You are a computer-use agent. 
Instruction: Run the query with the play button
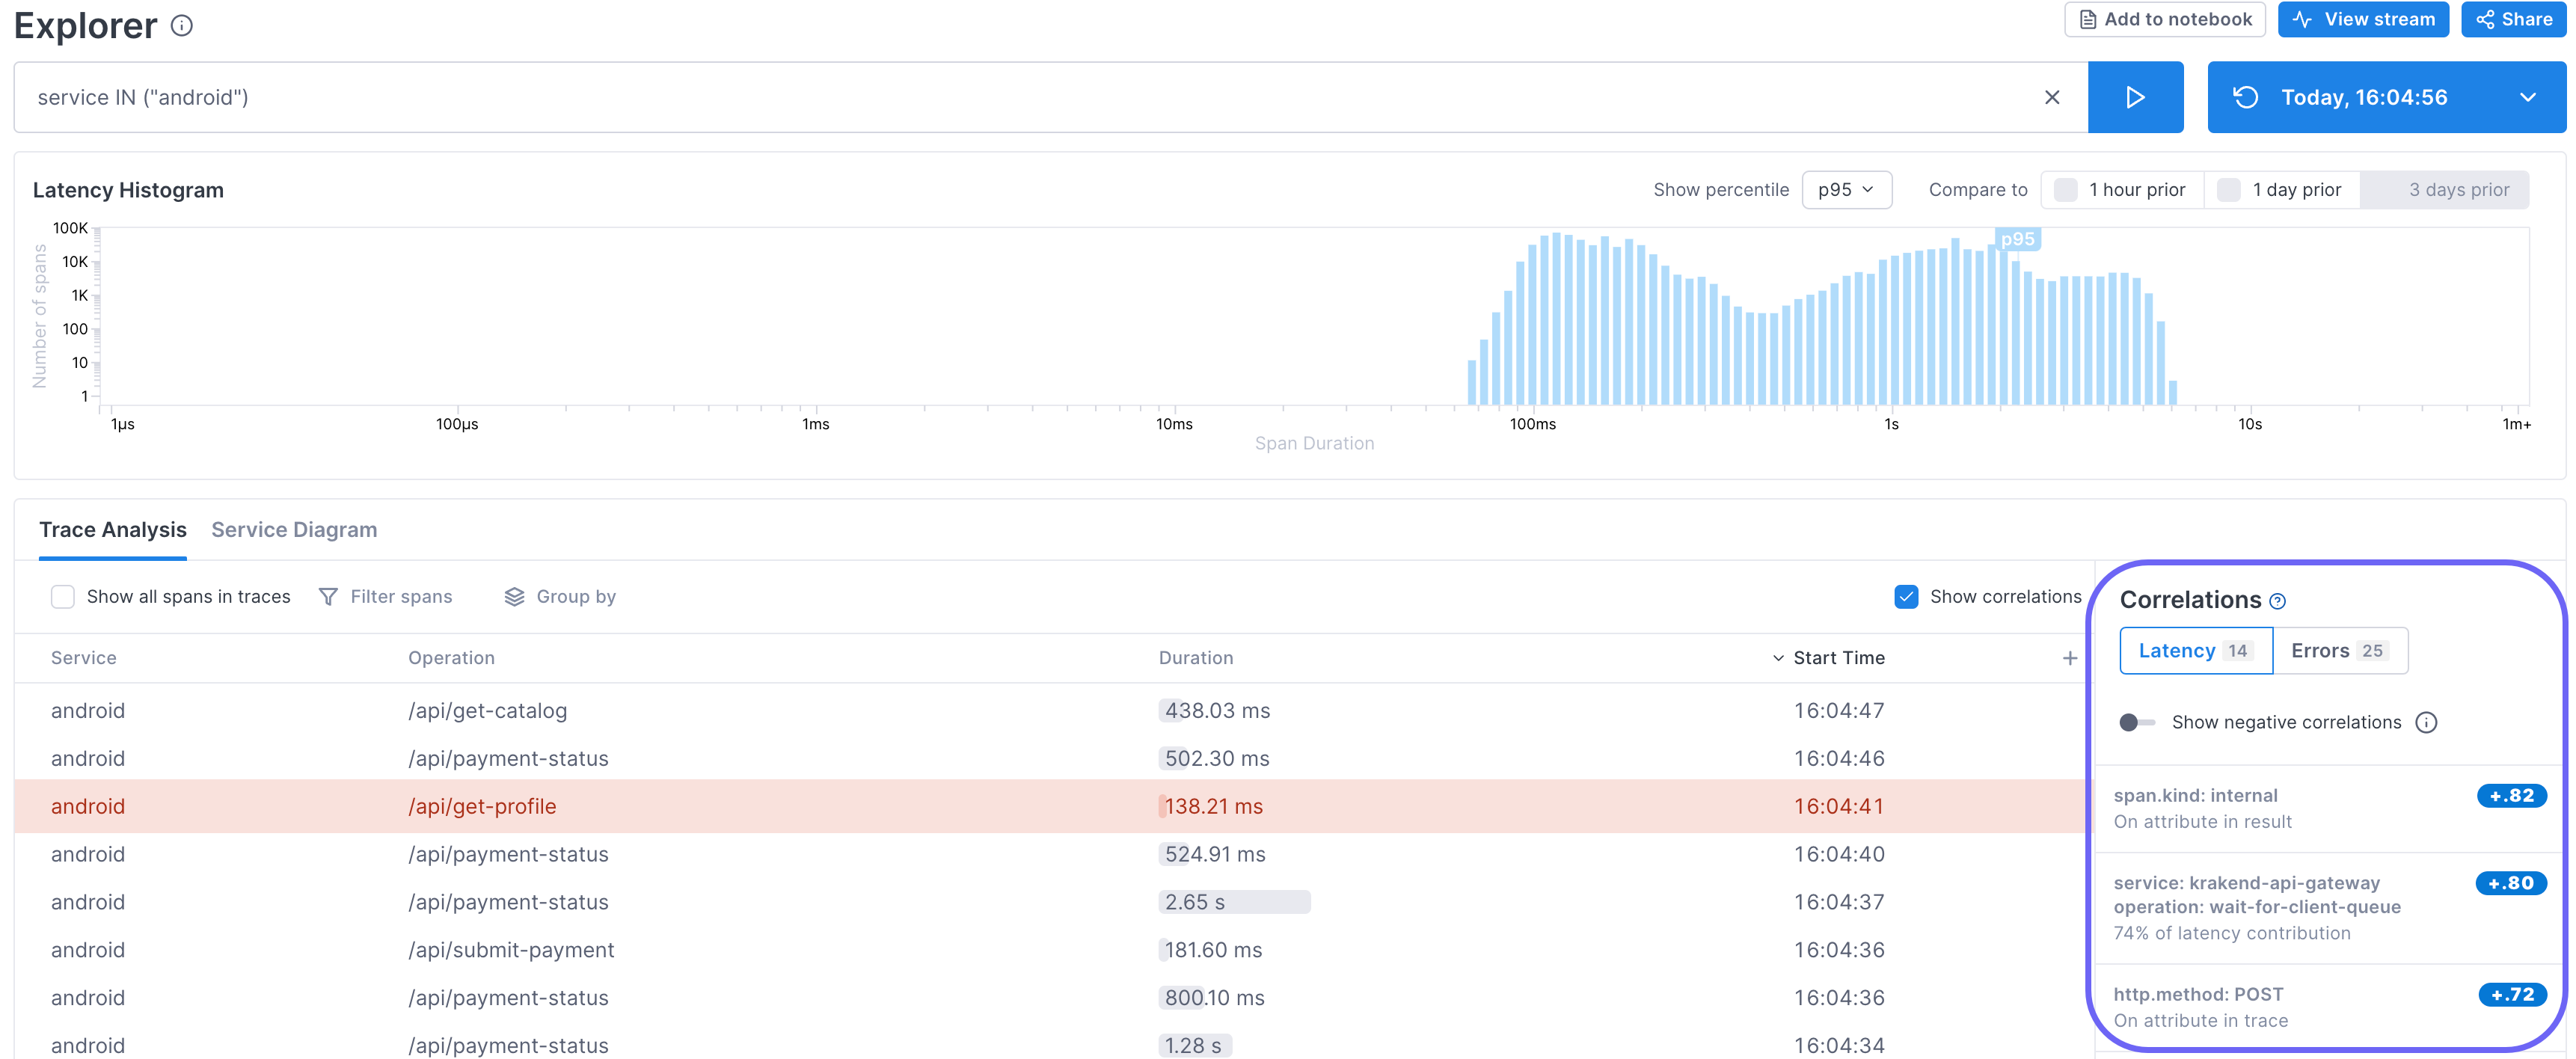click(x=2134, y=97)
